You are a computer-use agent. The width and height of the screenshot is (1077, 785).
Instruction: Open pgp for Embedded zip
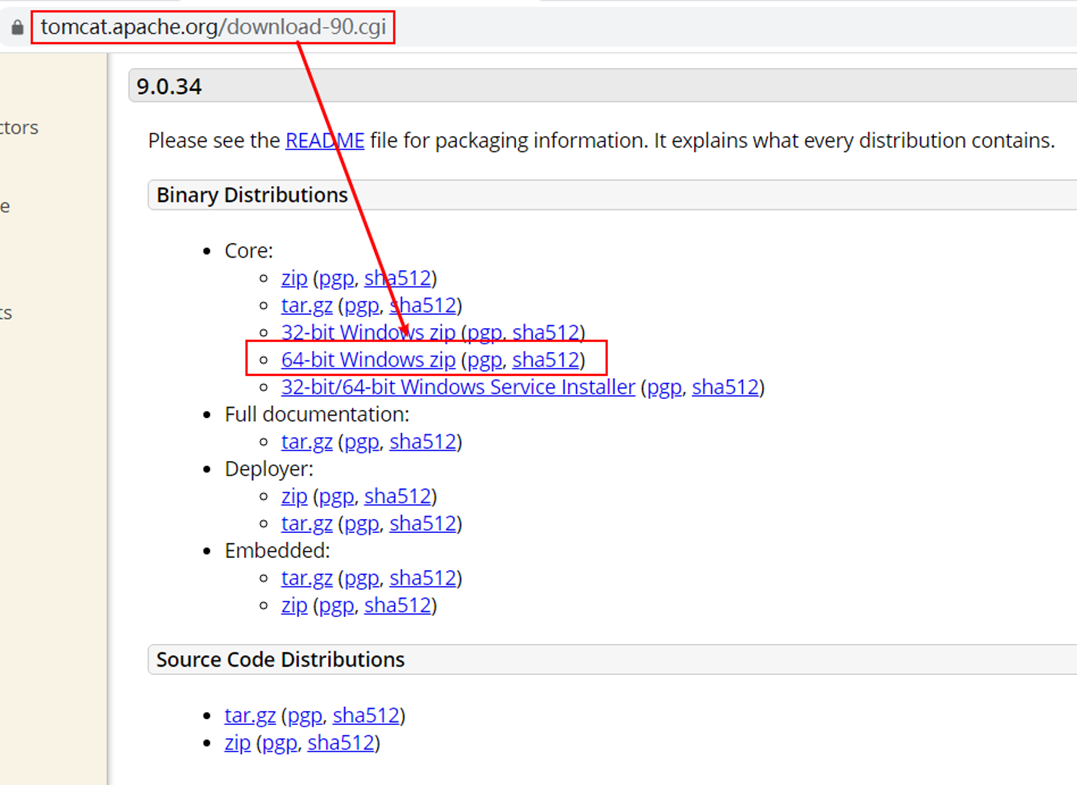337,606
